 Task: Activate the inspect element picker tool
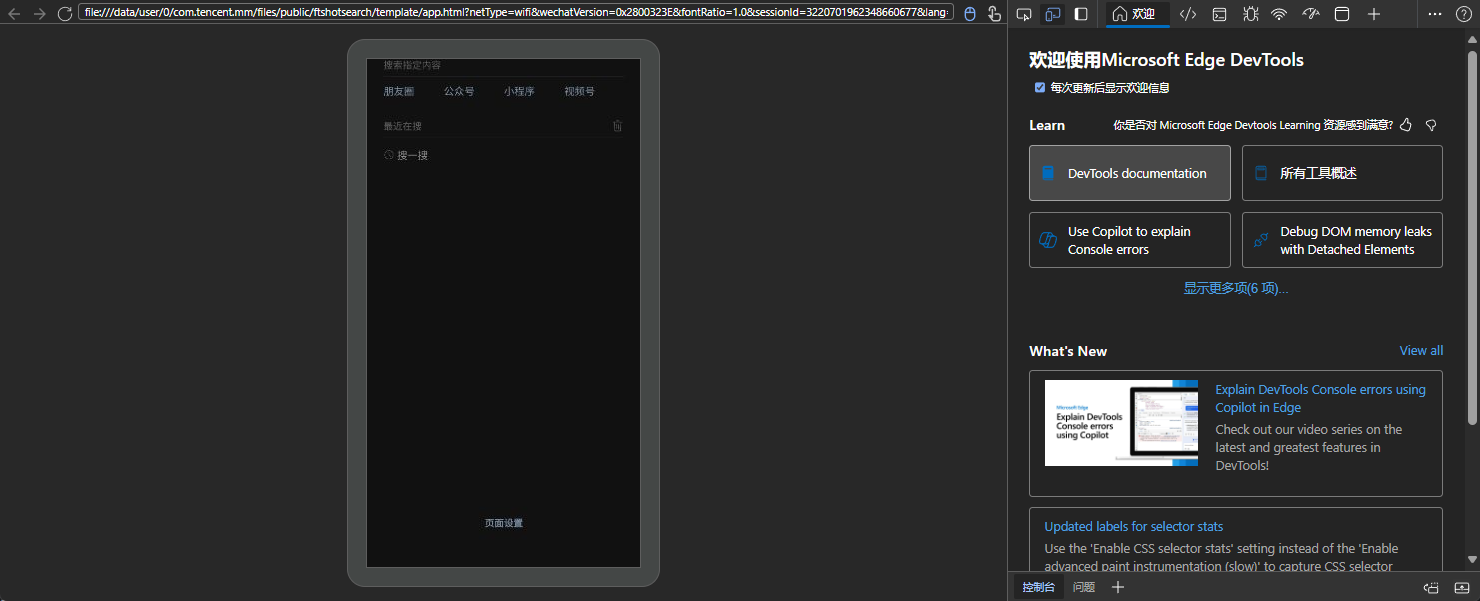pyautogui.click(x=1023, y=14)
